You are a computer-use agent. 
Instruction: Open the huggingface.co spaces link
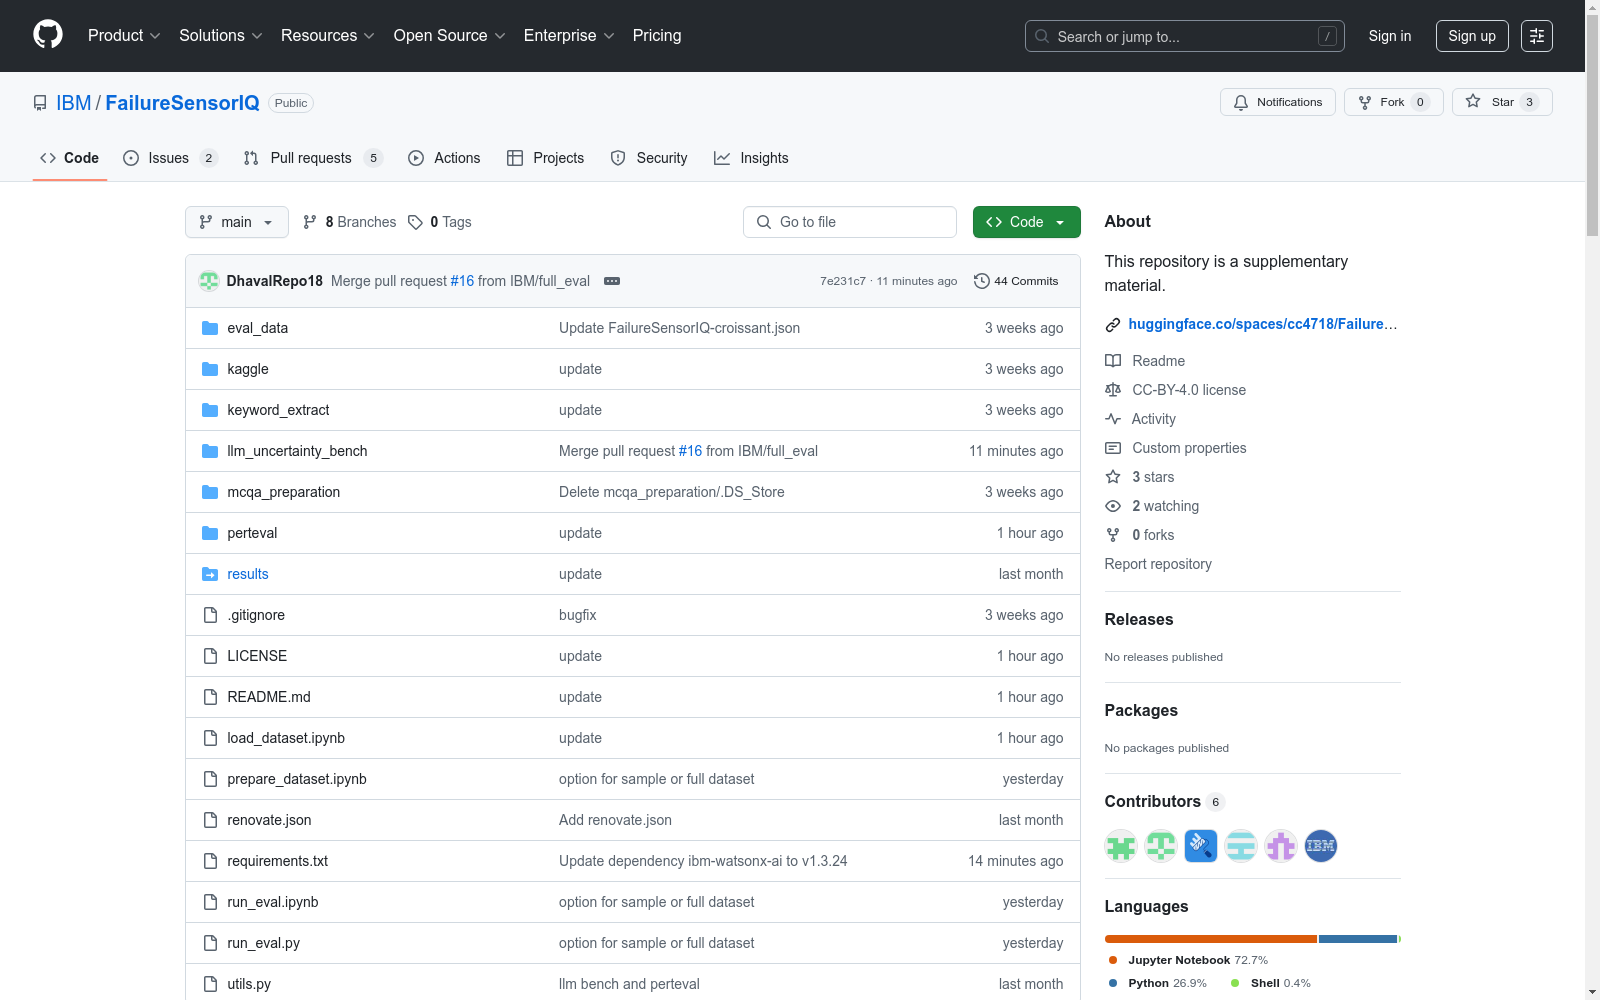[1263, 324]
